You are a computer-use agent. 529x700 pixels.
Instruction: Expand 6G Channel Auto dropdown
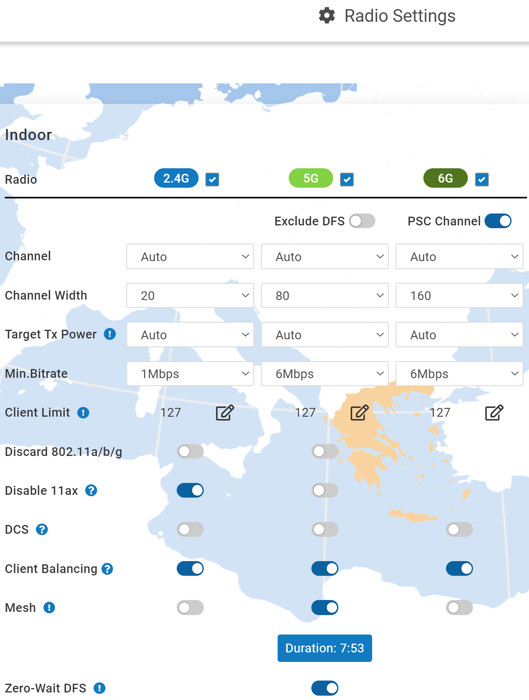(x=459, y=256)
